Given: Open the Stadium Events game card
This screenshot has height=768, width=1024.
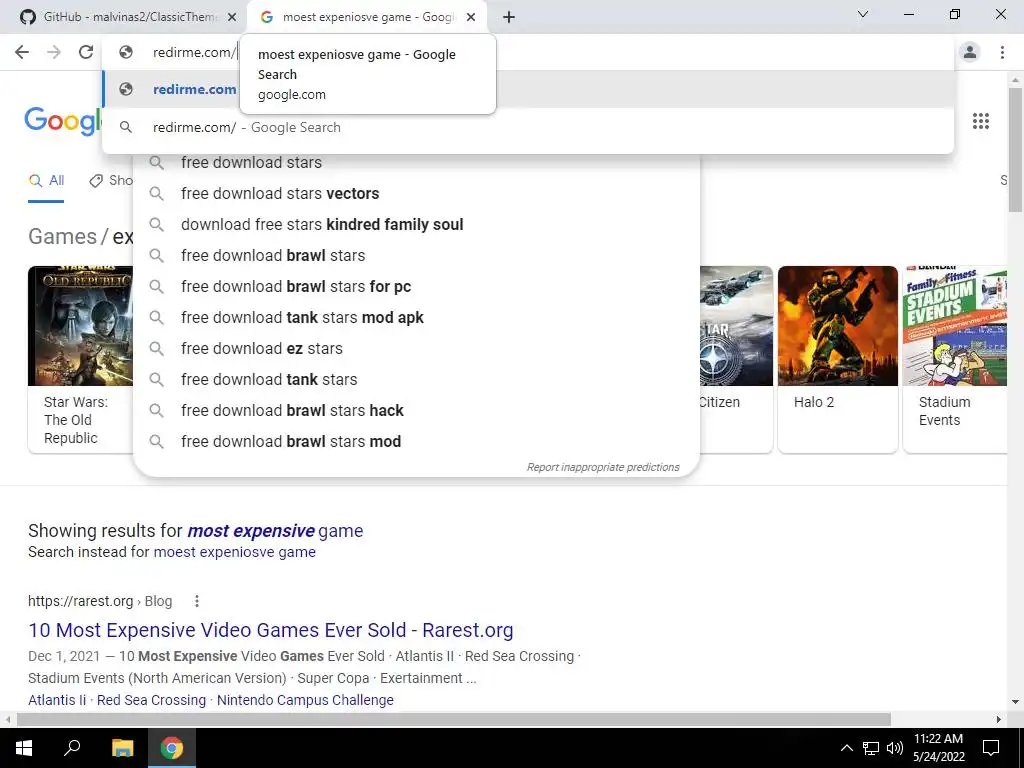Looking at the screenshot, I should 955,359.
